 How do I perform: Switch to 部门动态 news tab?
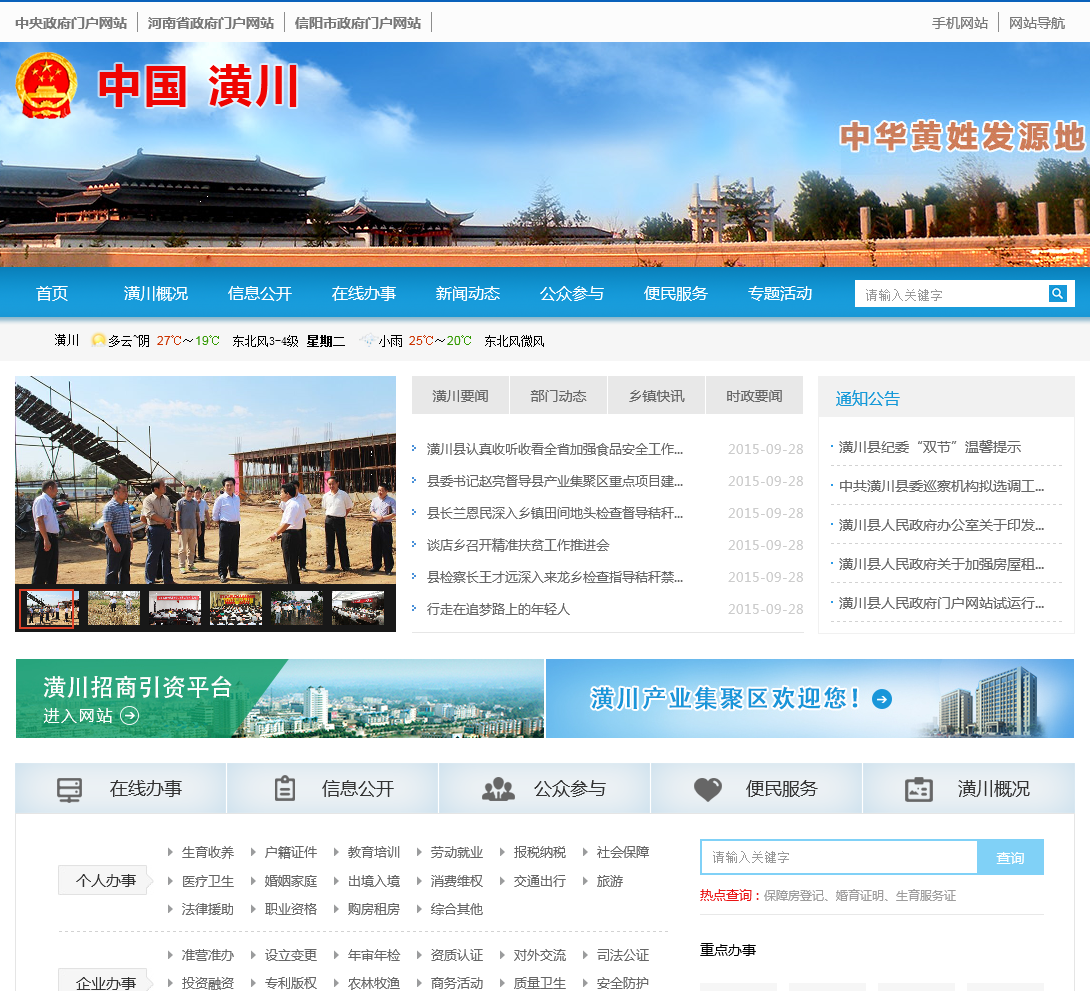pyautogui.click(x=558, y=395)
